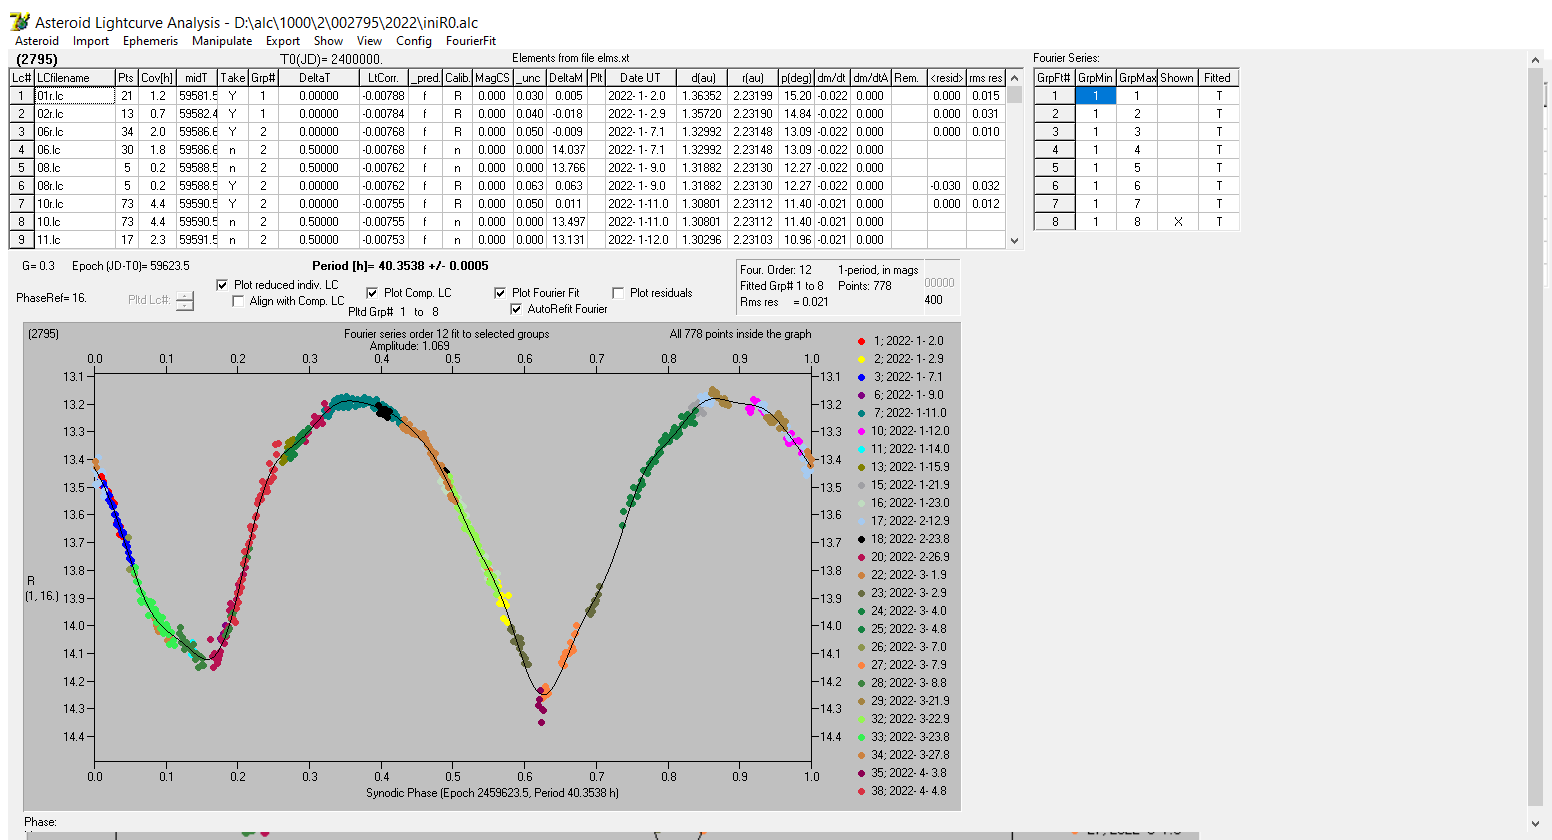This screenshot has height=840, width=1552.
Task: Select the 08r.lc filename cell
Action: pos(74,186)
